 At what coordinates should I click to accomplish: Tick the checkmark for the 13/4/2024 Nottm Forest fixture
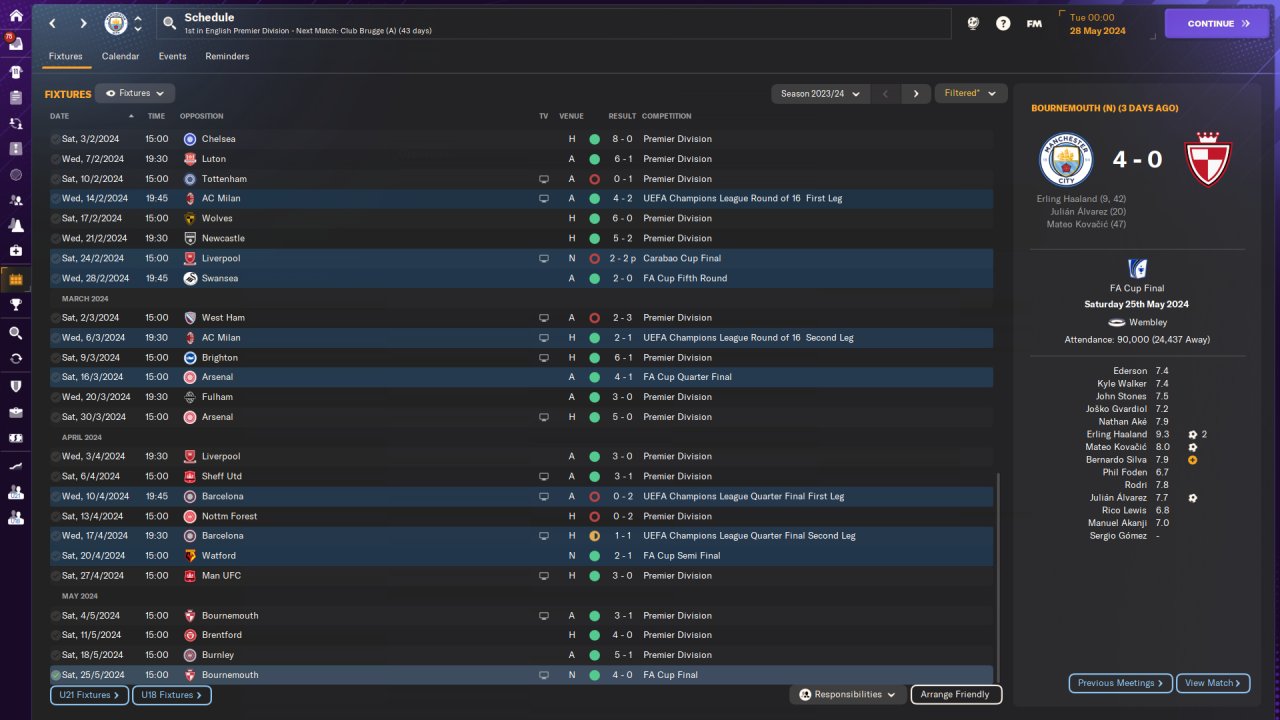point(56,516)
